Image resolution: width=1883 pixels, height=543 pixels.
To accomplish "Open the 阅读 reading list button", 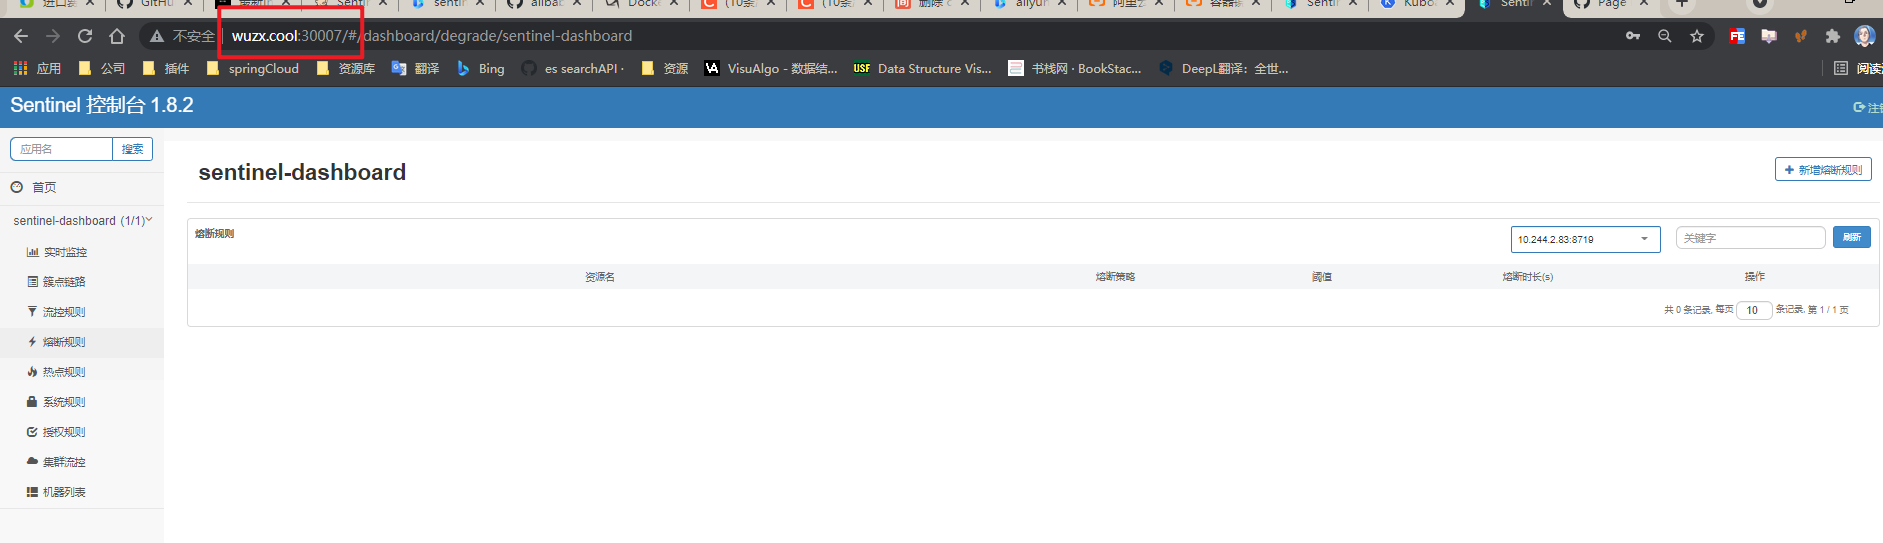I will click(1859, 68).
